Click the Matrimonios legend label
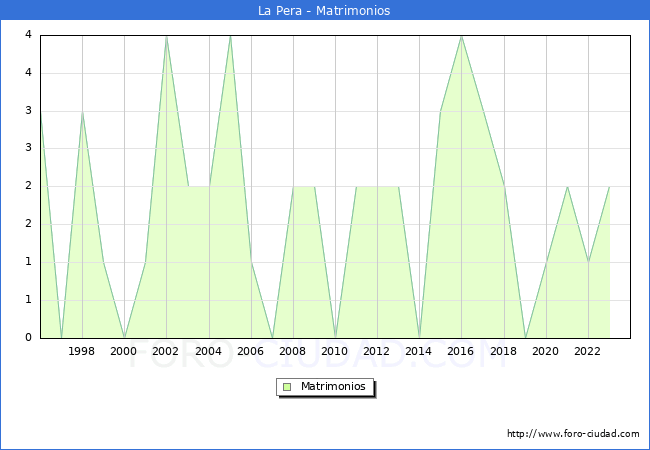Image resolution: width=650 pixels, height=450 pixels. (333, 386)
